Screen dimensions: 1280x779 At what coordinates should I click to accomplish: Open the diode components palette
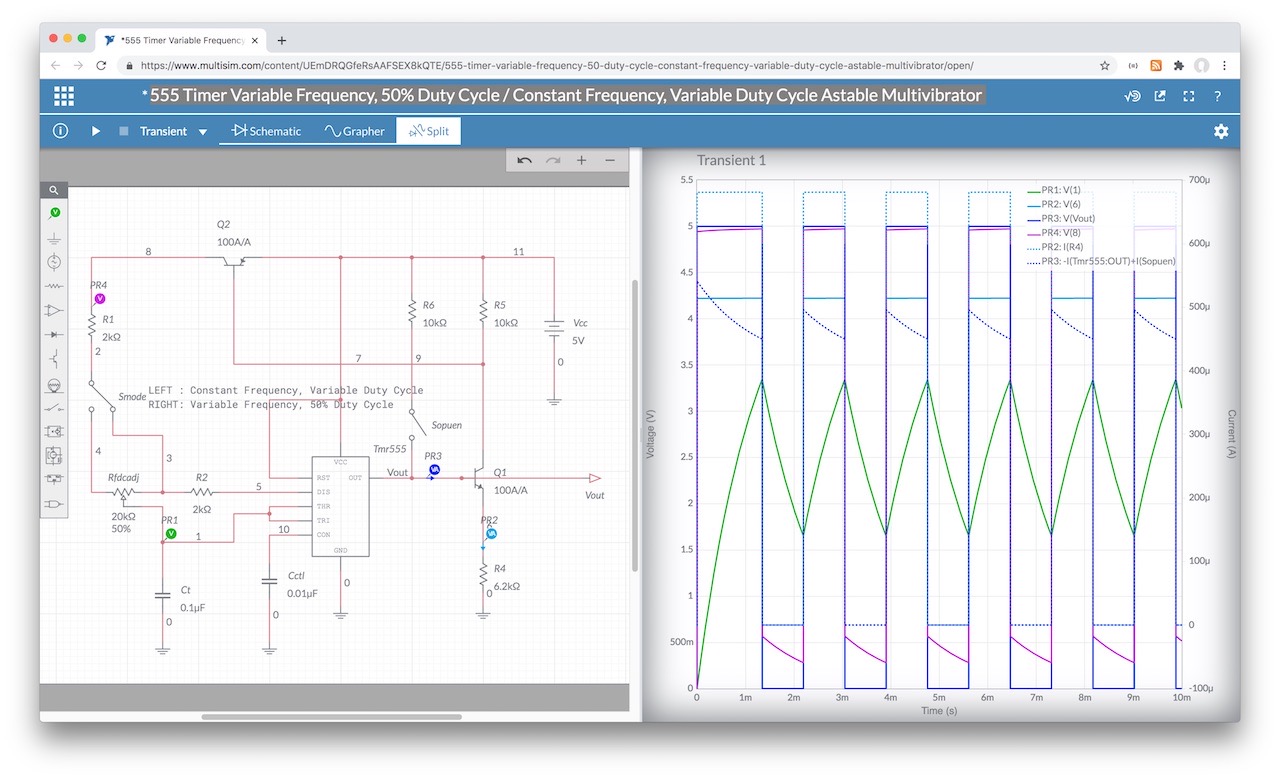[x=54, y=334]
